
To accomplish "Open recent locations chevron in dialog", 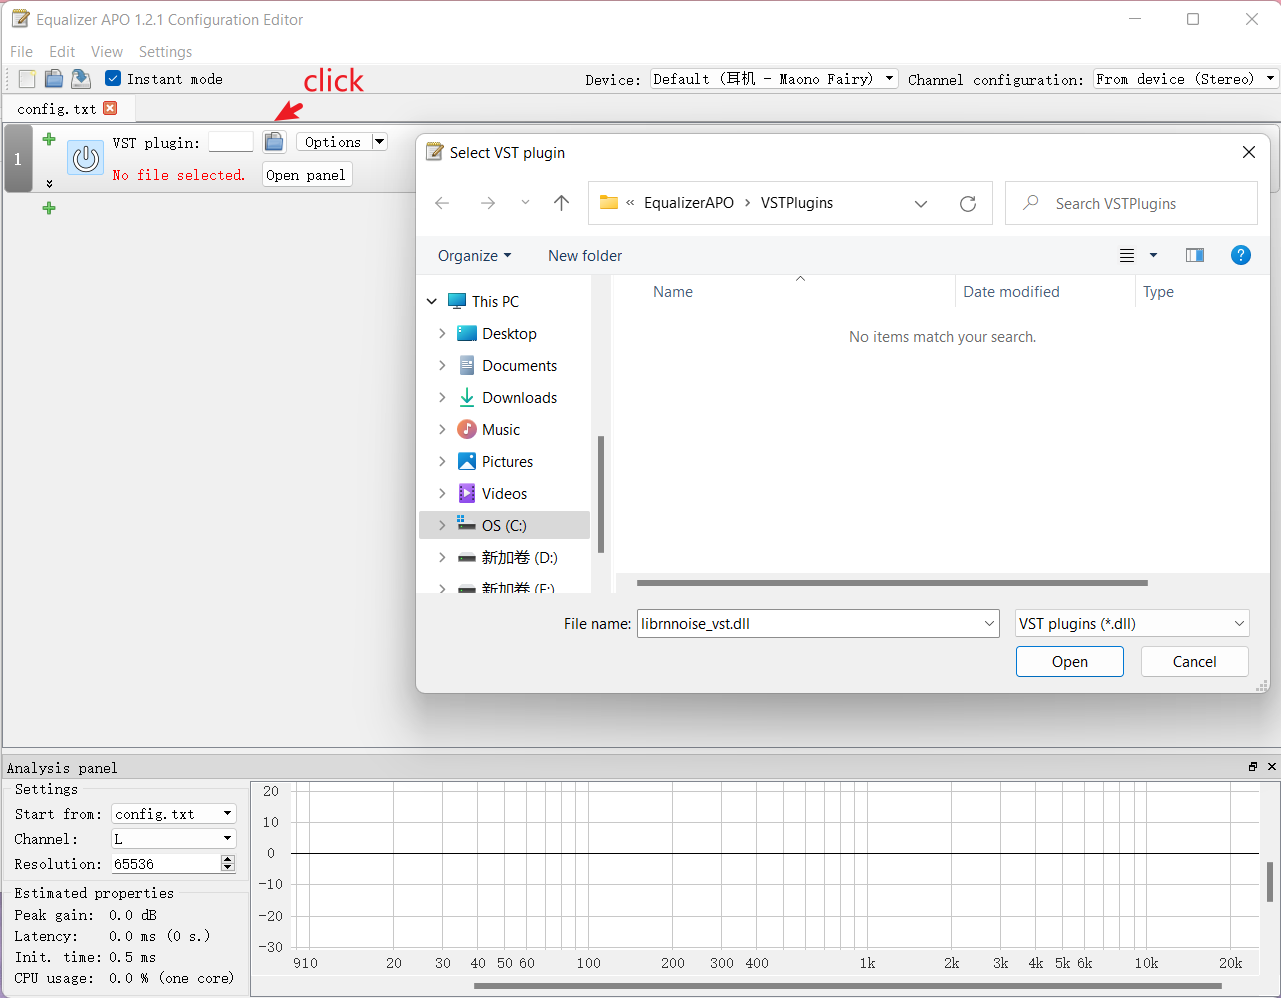I will pyautogui.click(x=525, y=203).
